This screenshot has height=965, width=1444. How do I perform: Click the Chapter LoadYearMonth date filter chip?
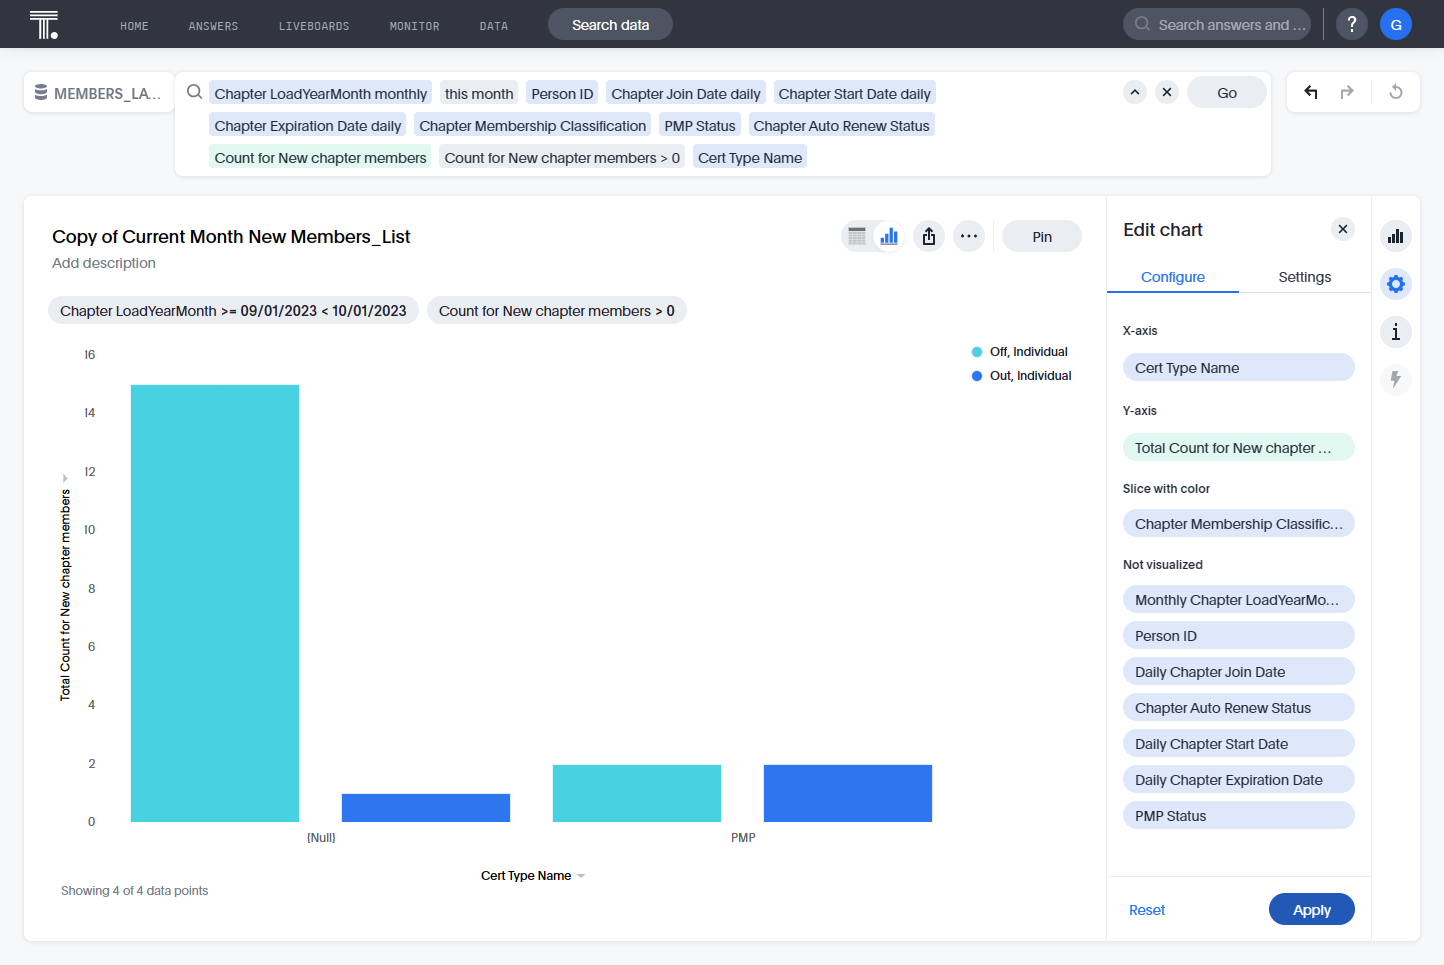tap(233, 310)
